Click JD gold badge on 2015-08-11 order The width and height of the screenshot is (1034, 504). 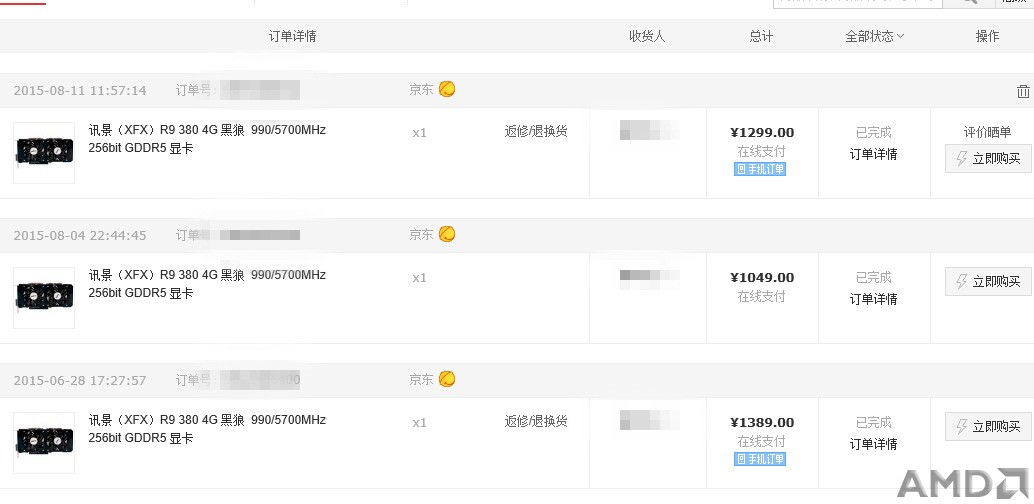447,89
